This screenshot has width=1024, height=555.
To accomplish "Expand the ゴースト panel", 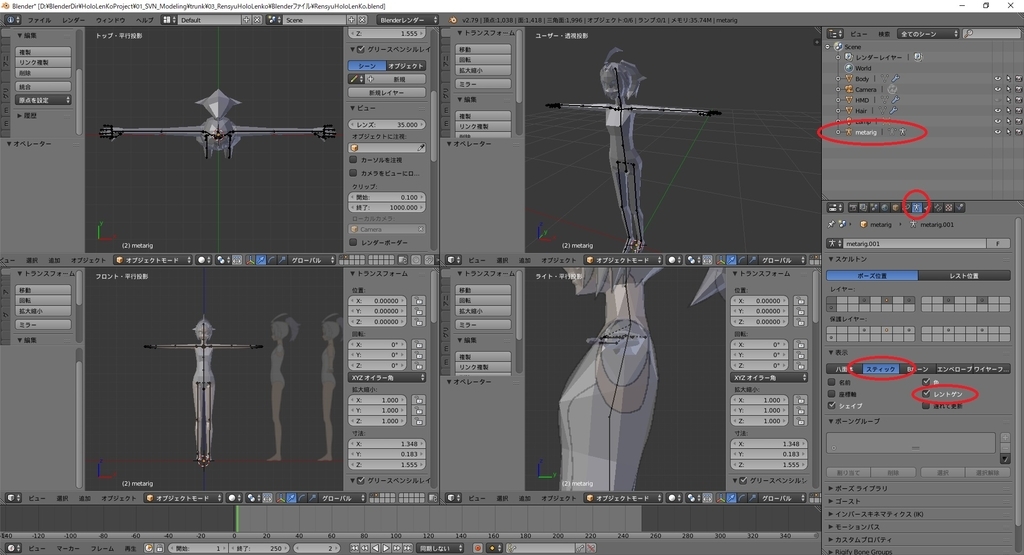I will pyautogui.click(x=848, y=501).
